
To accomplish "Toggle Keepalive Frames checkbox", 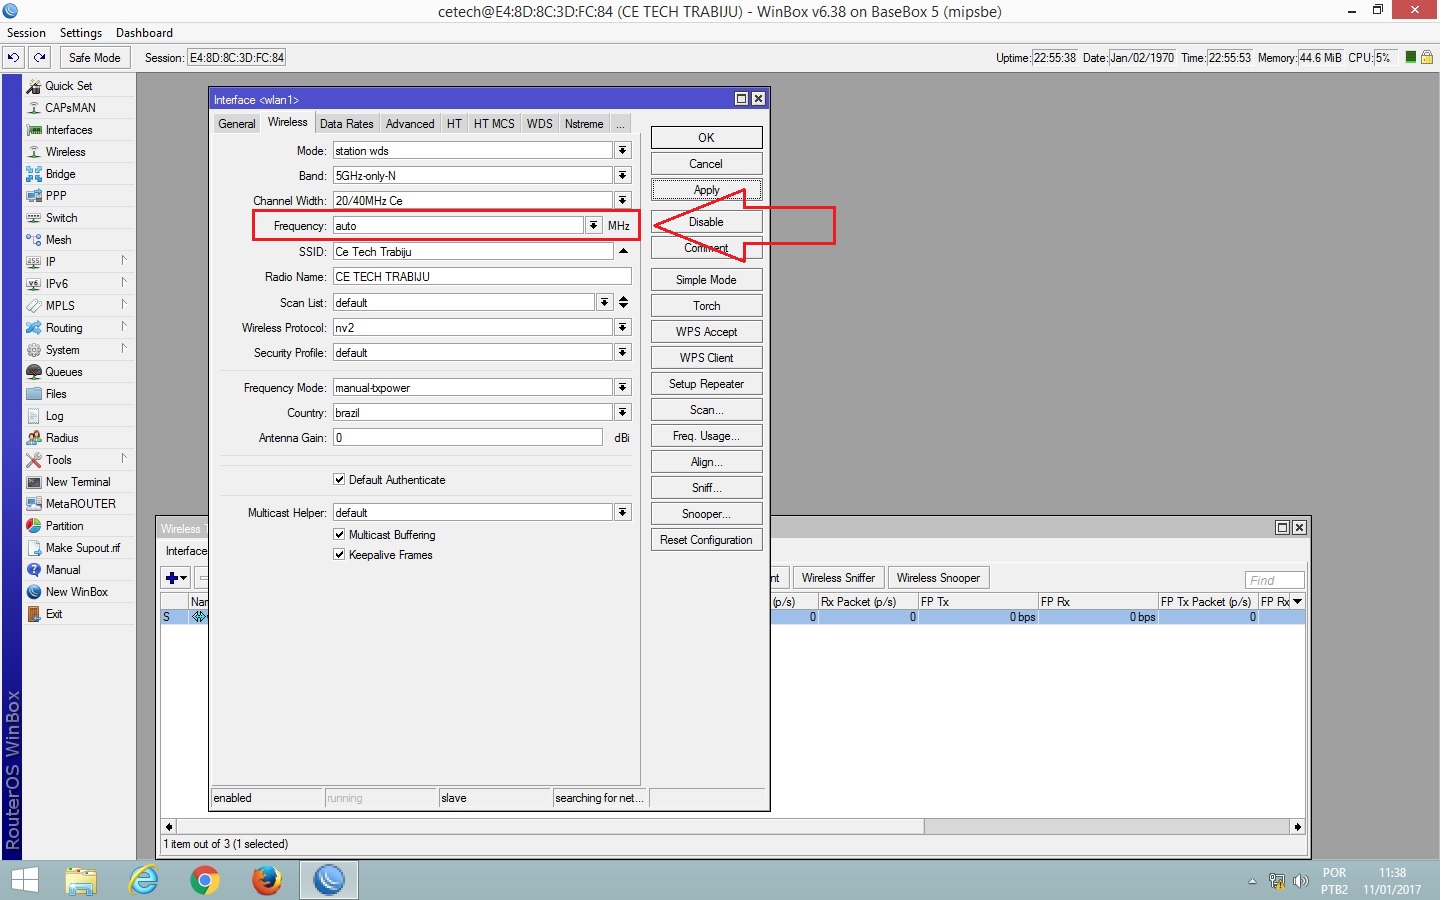I will point(339,555).
